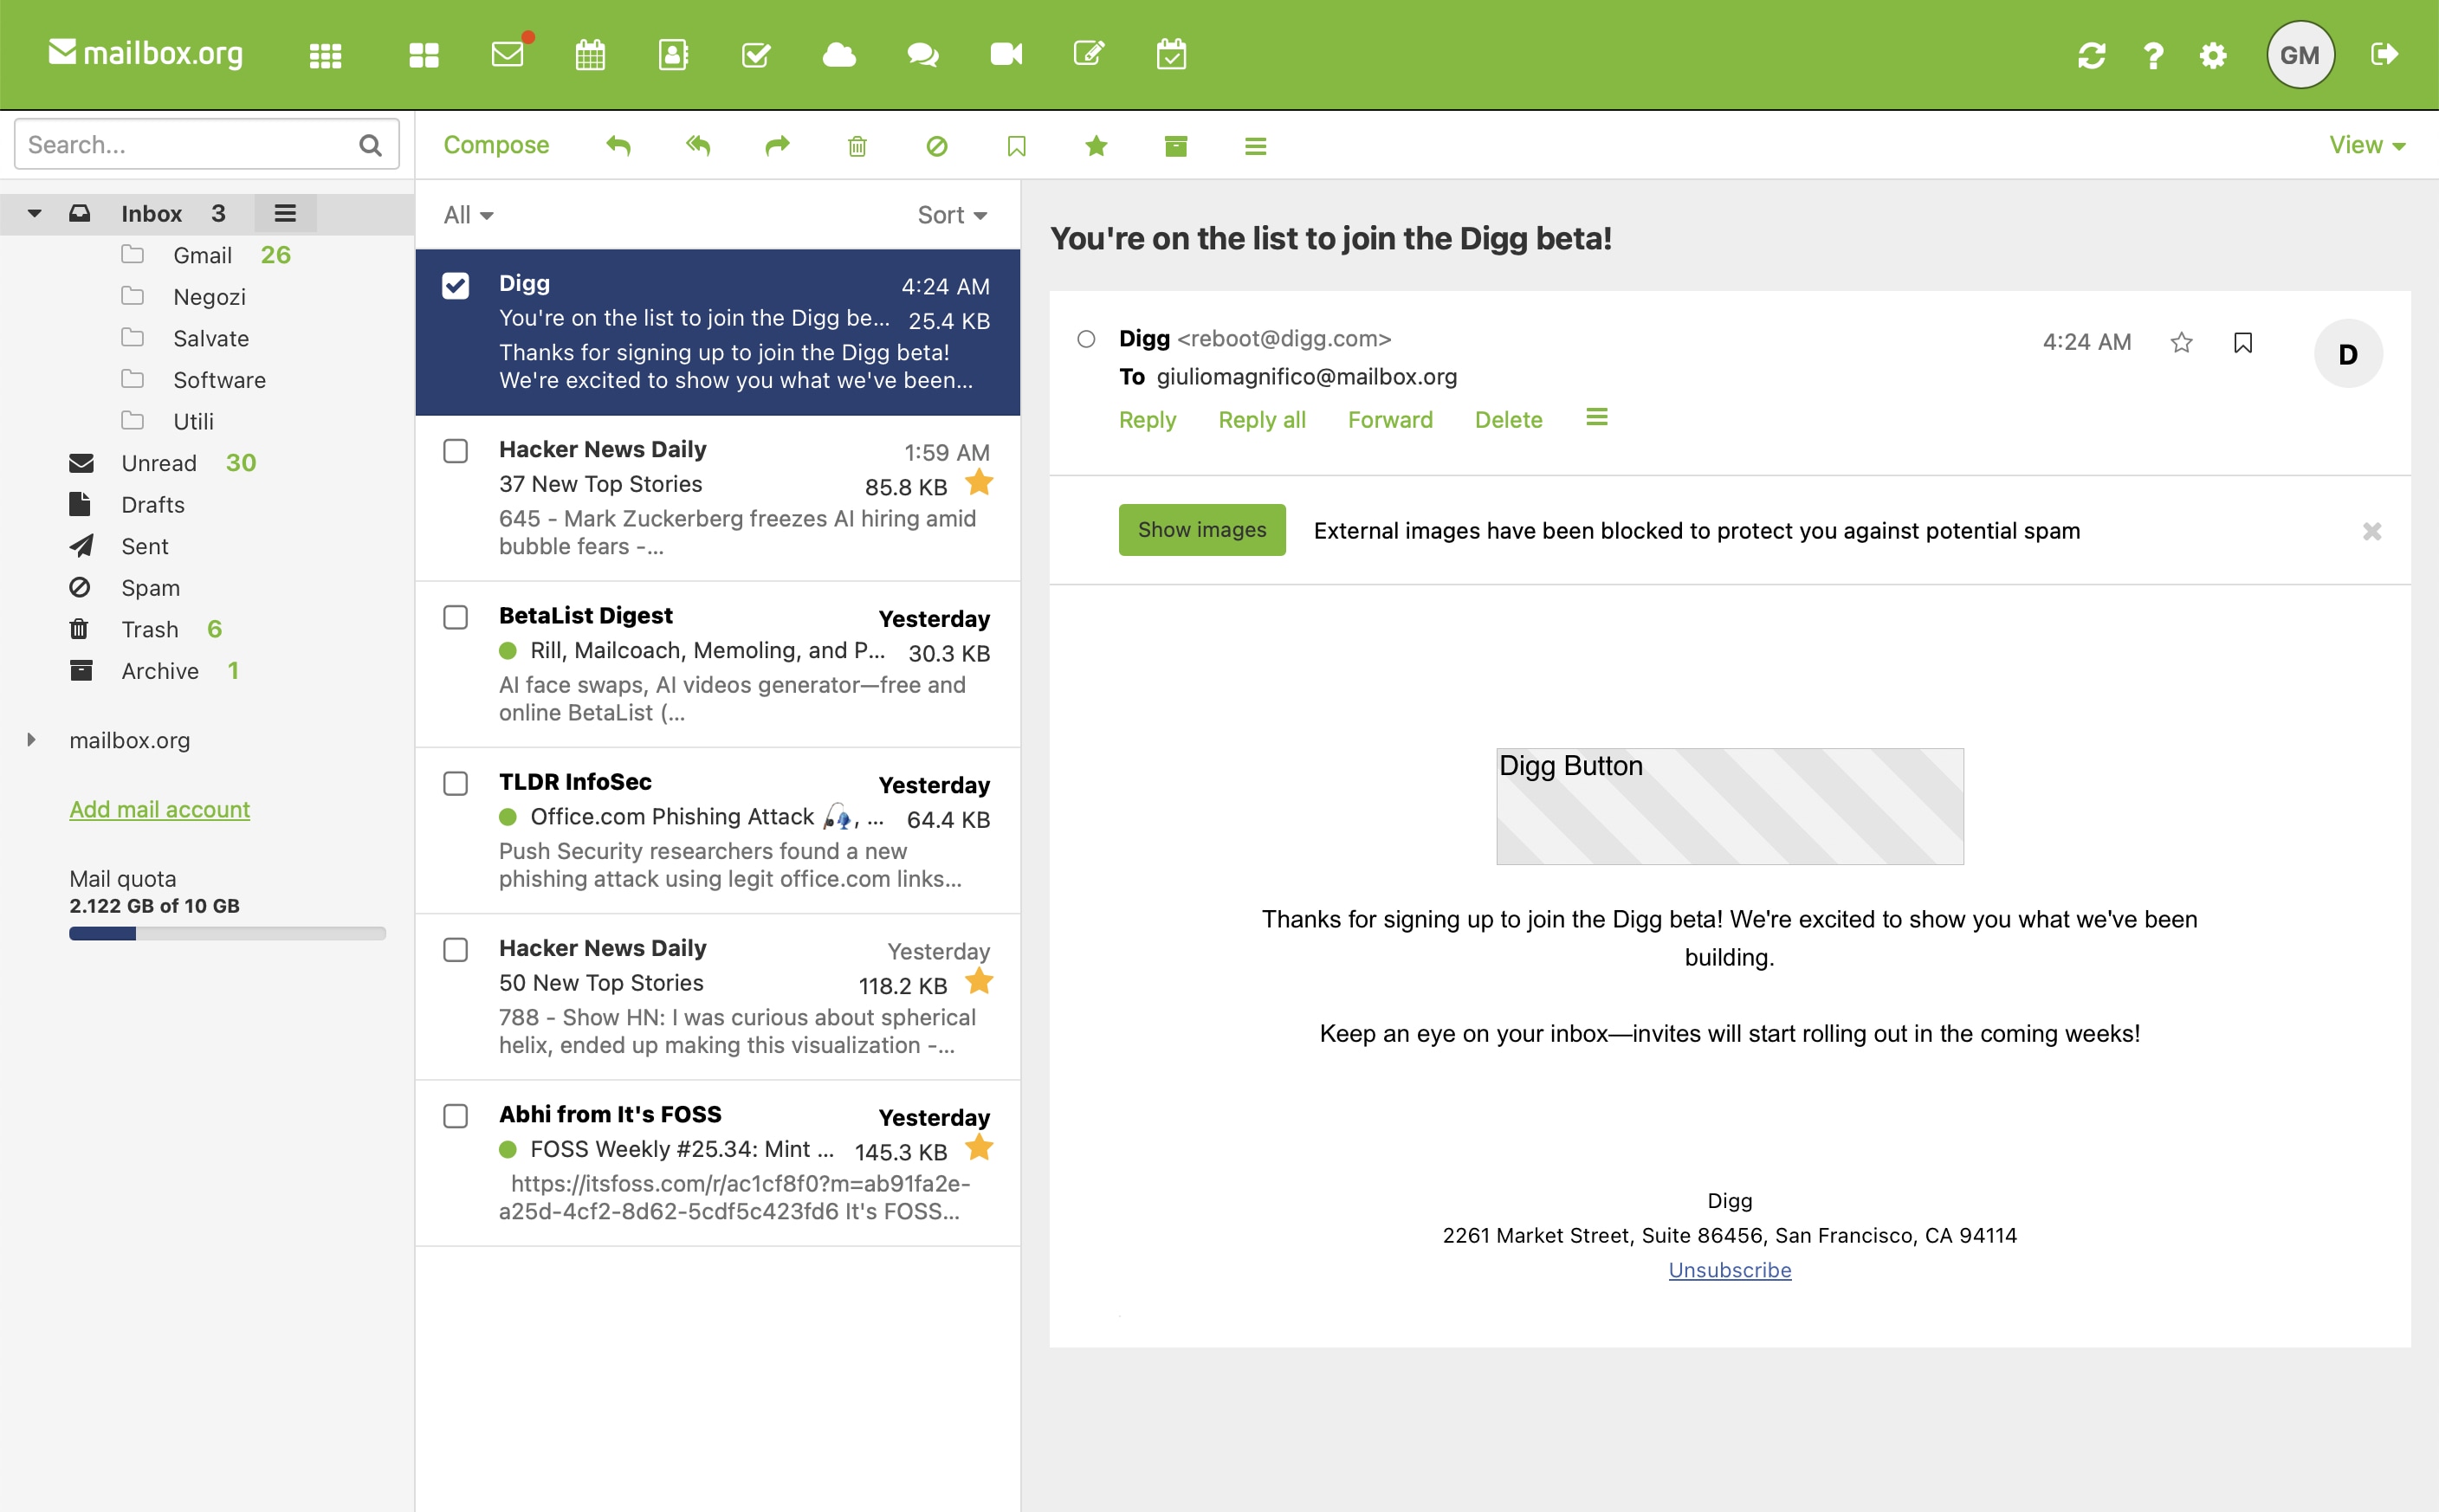Toggle unread dot on TLDR InfoSec email
This screenshot has width=2439, height=1512.
pos(508,817)
